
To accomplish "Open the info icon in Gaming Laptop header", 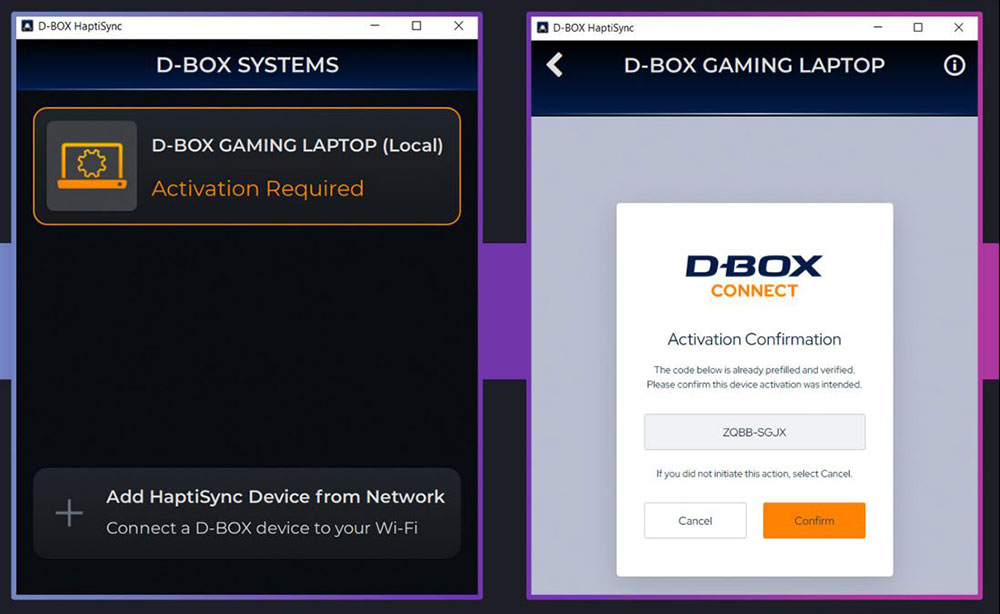I will tap(954, 65).
